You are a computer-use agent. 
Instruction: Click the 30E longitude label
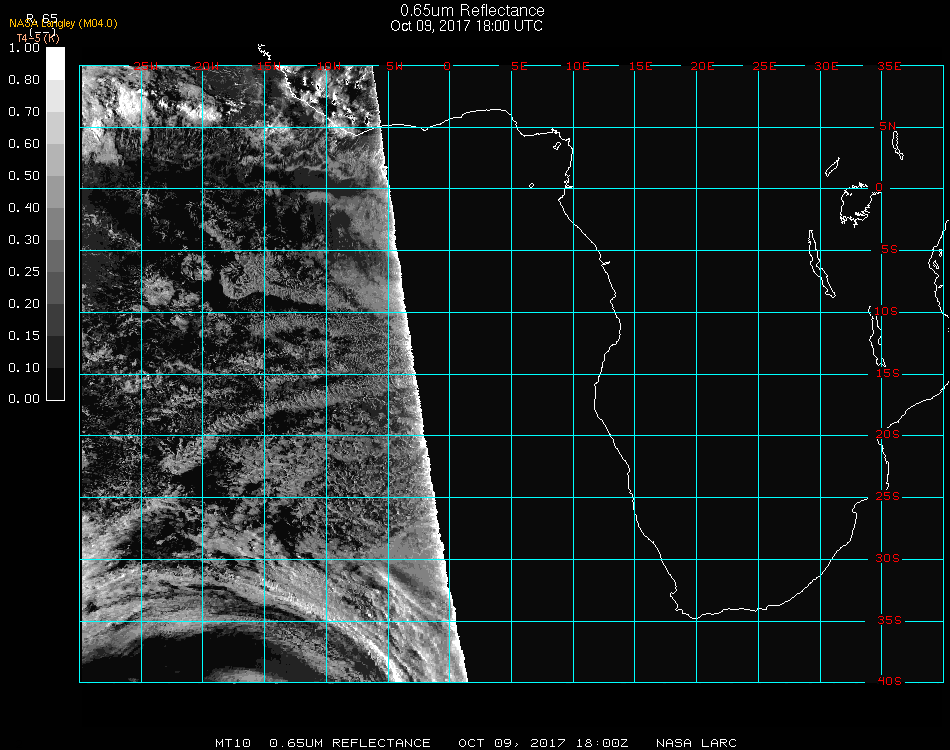[x=826, y=66]
